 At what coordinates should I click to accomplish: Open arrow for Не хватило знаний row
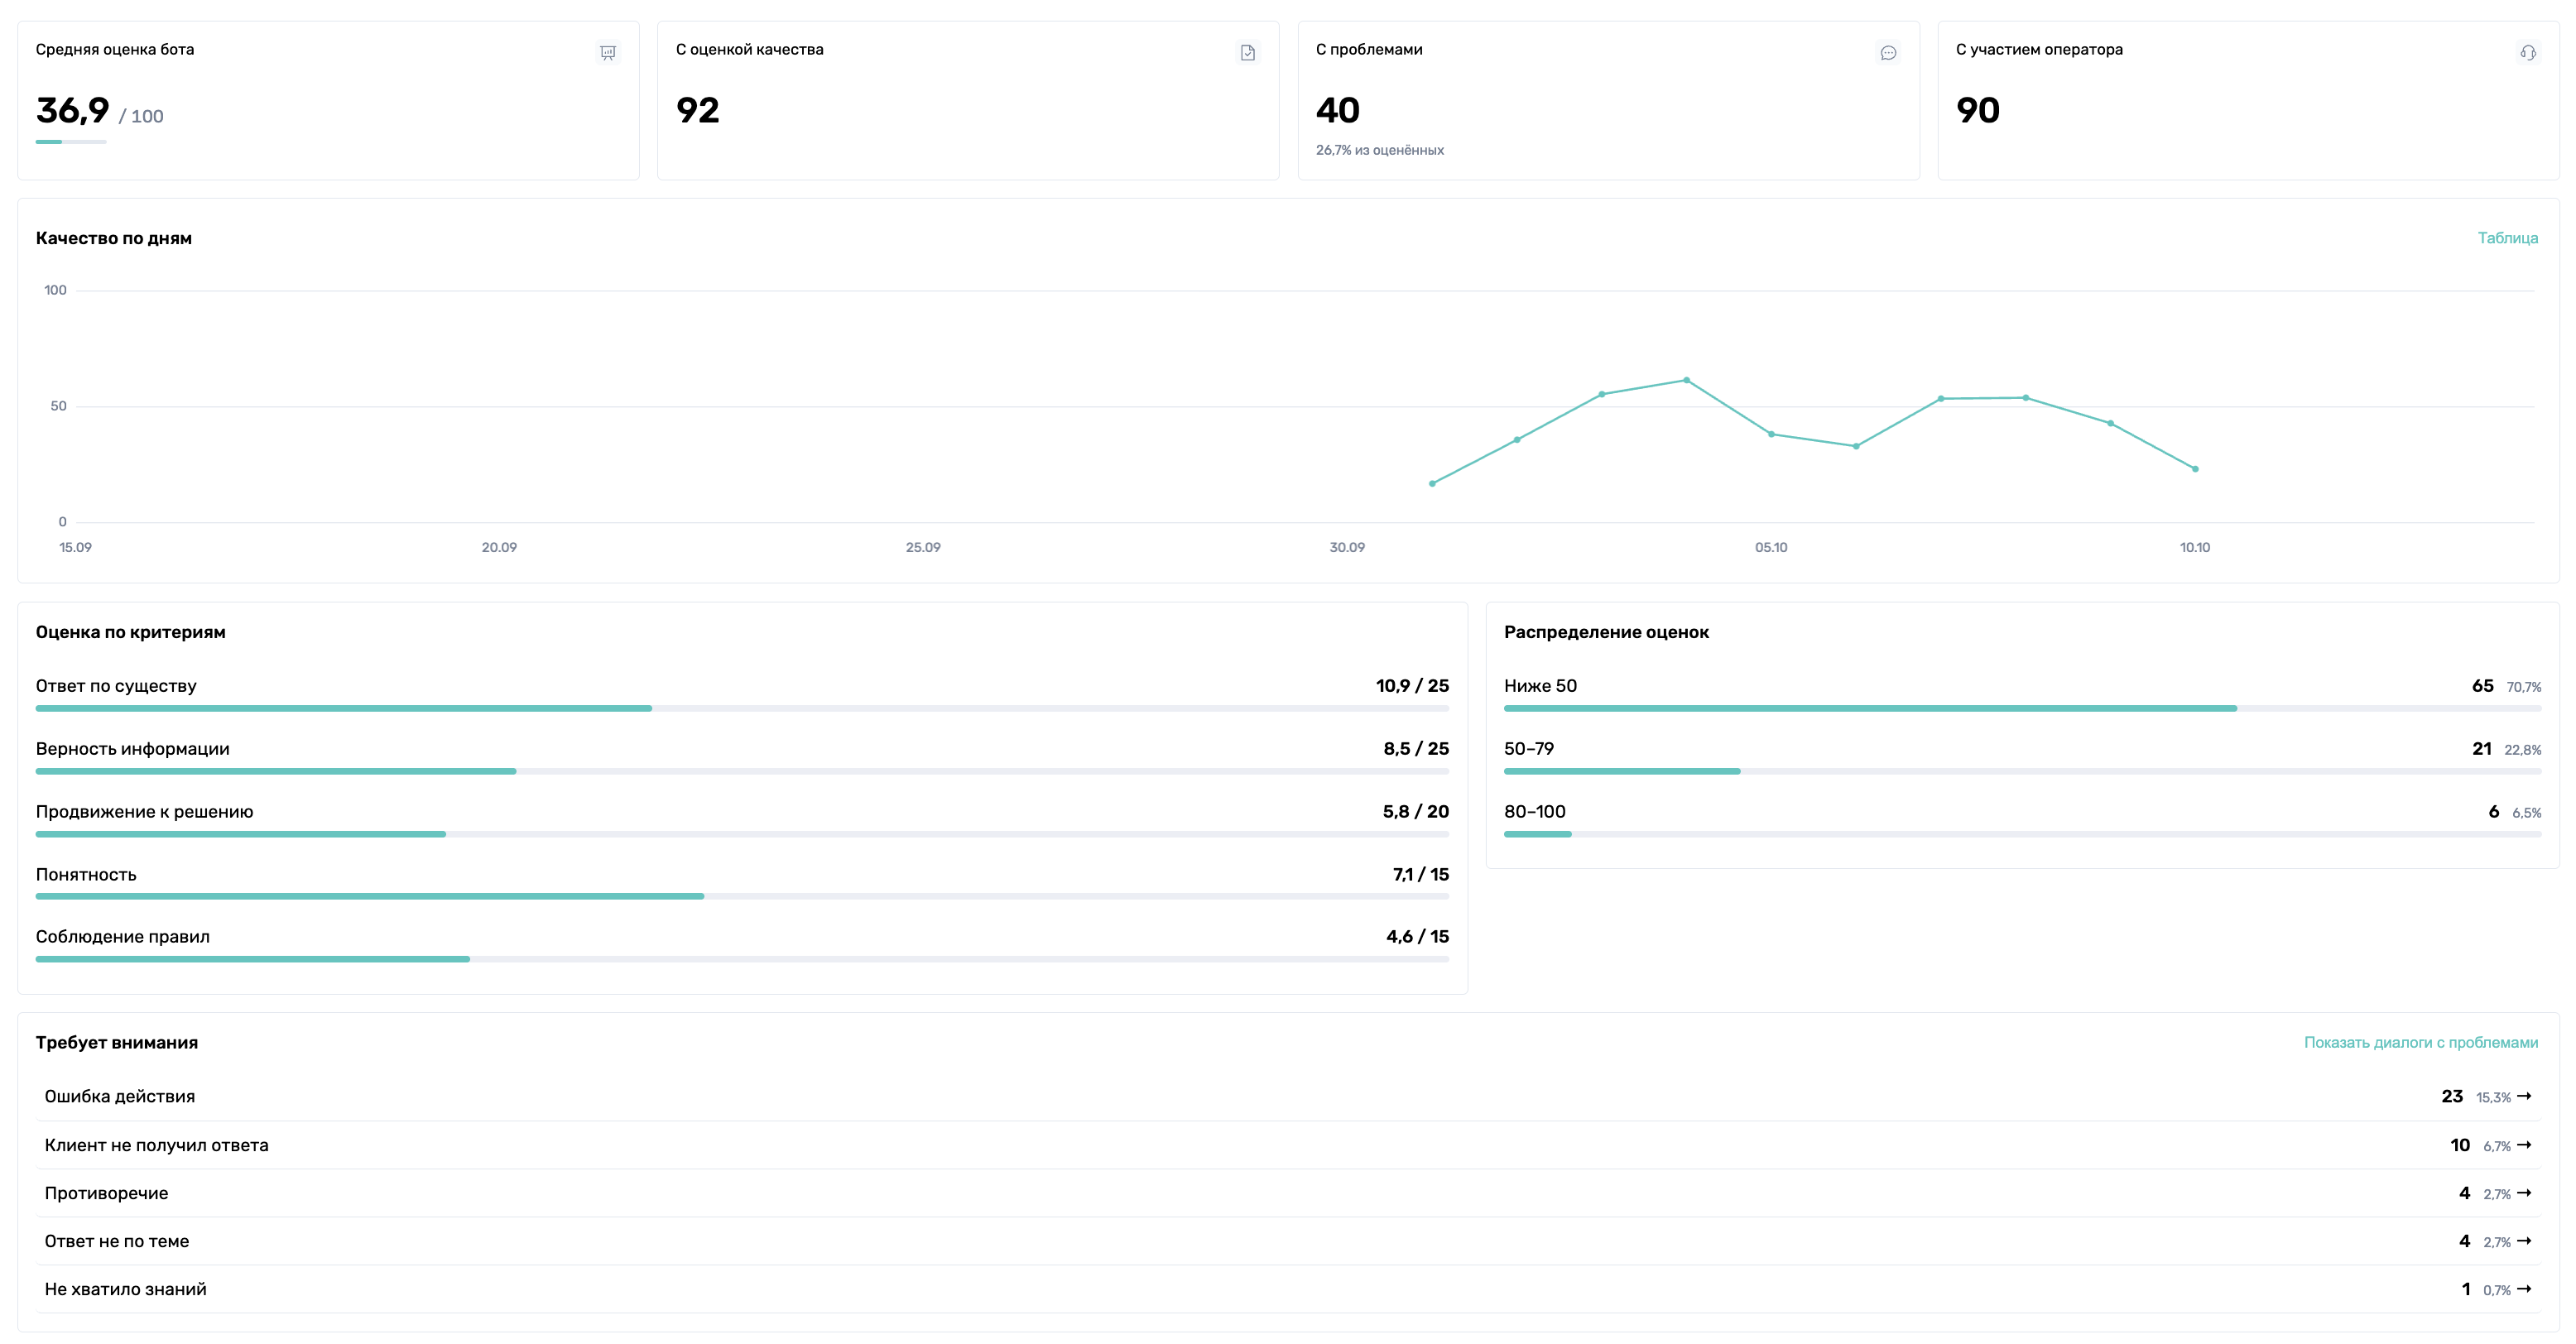tap(2524, 1289)
